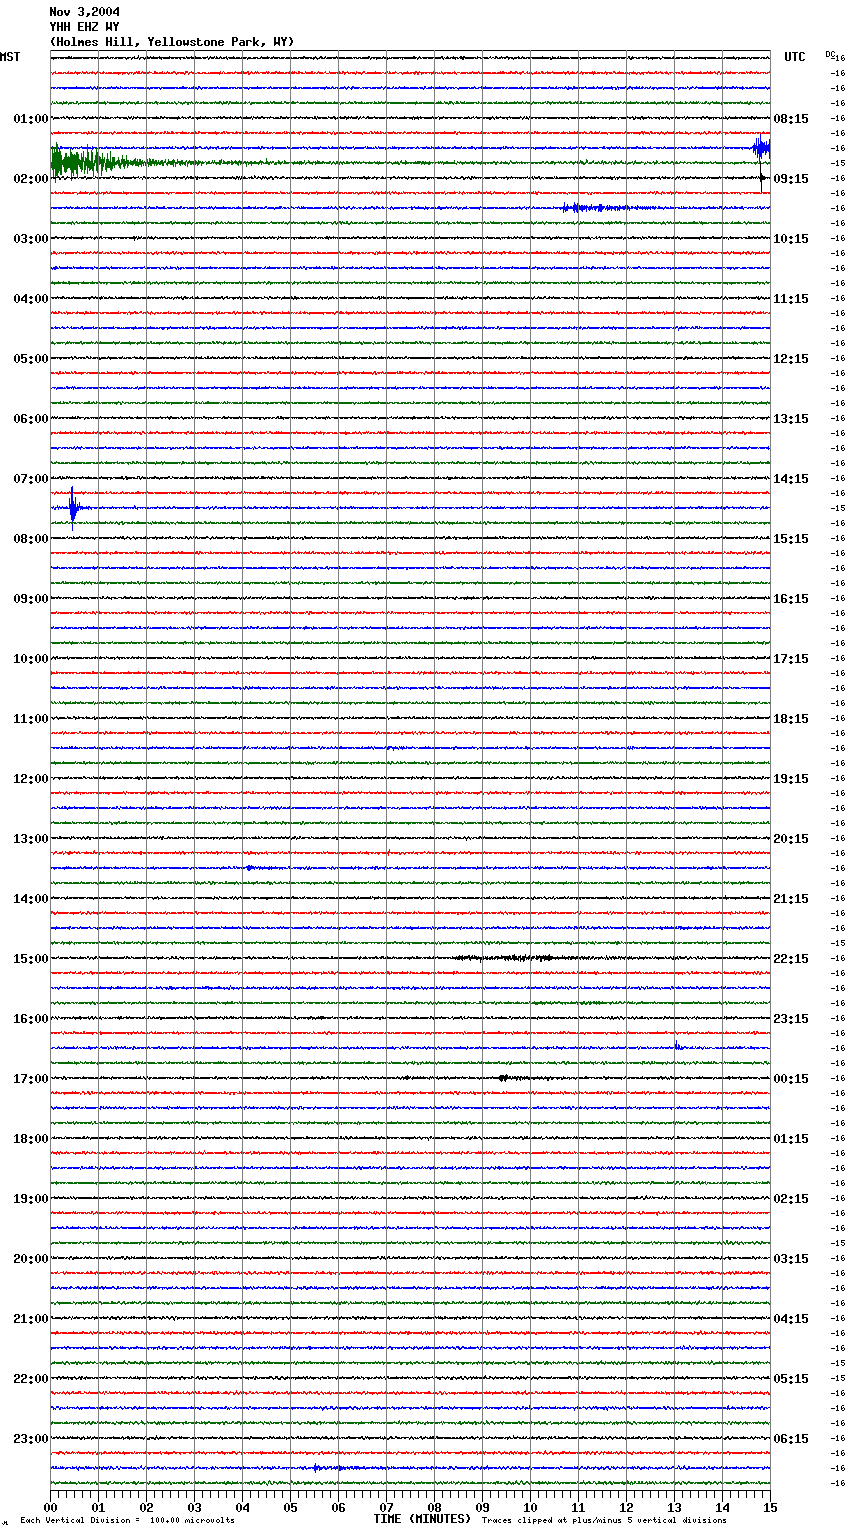
Task: Click the '11:00' MST label
Action: pos(31,719)
